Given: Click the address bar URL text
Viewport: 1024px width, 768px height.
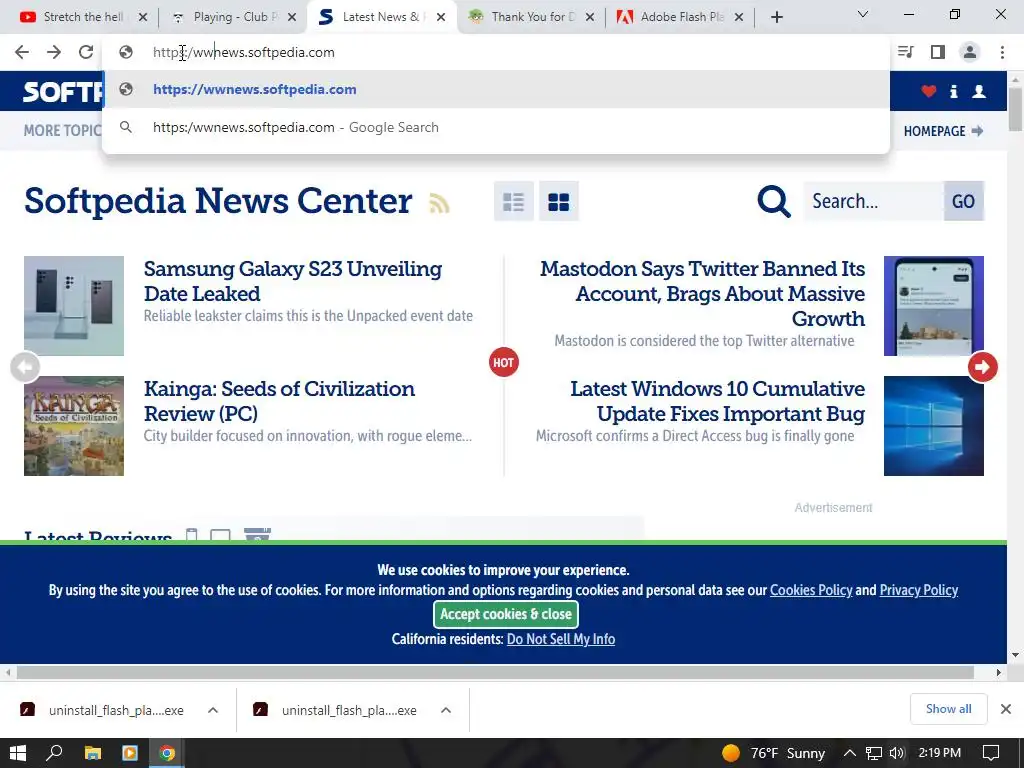Looking at the screenshot, I should pyautogui.click(x=244, y=52).
